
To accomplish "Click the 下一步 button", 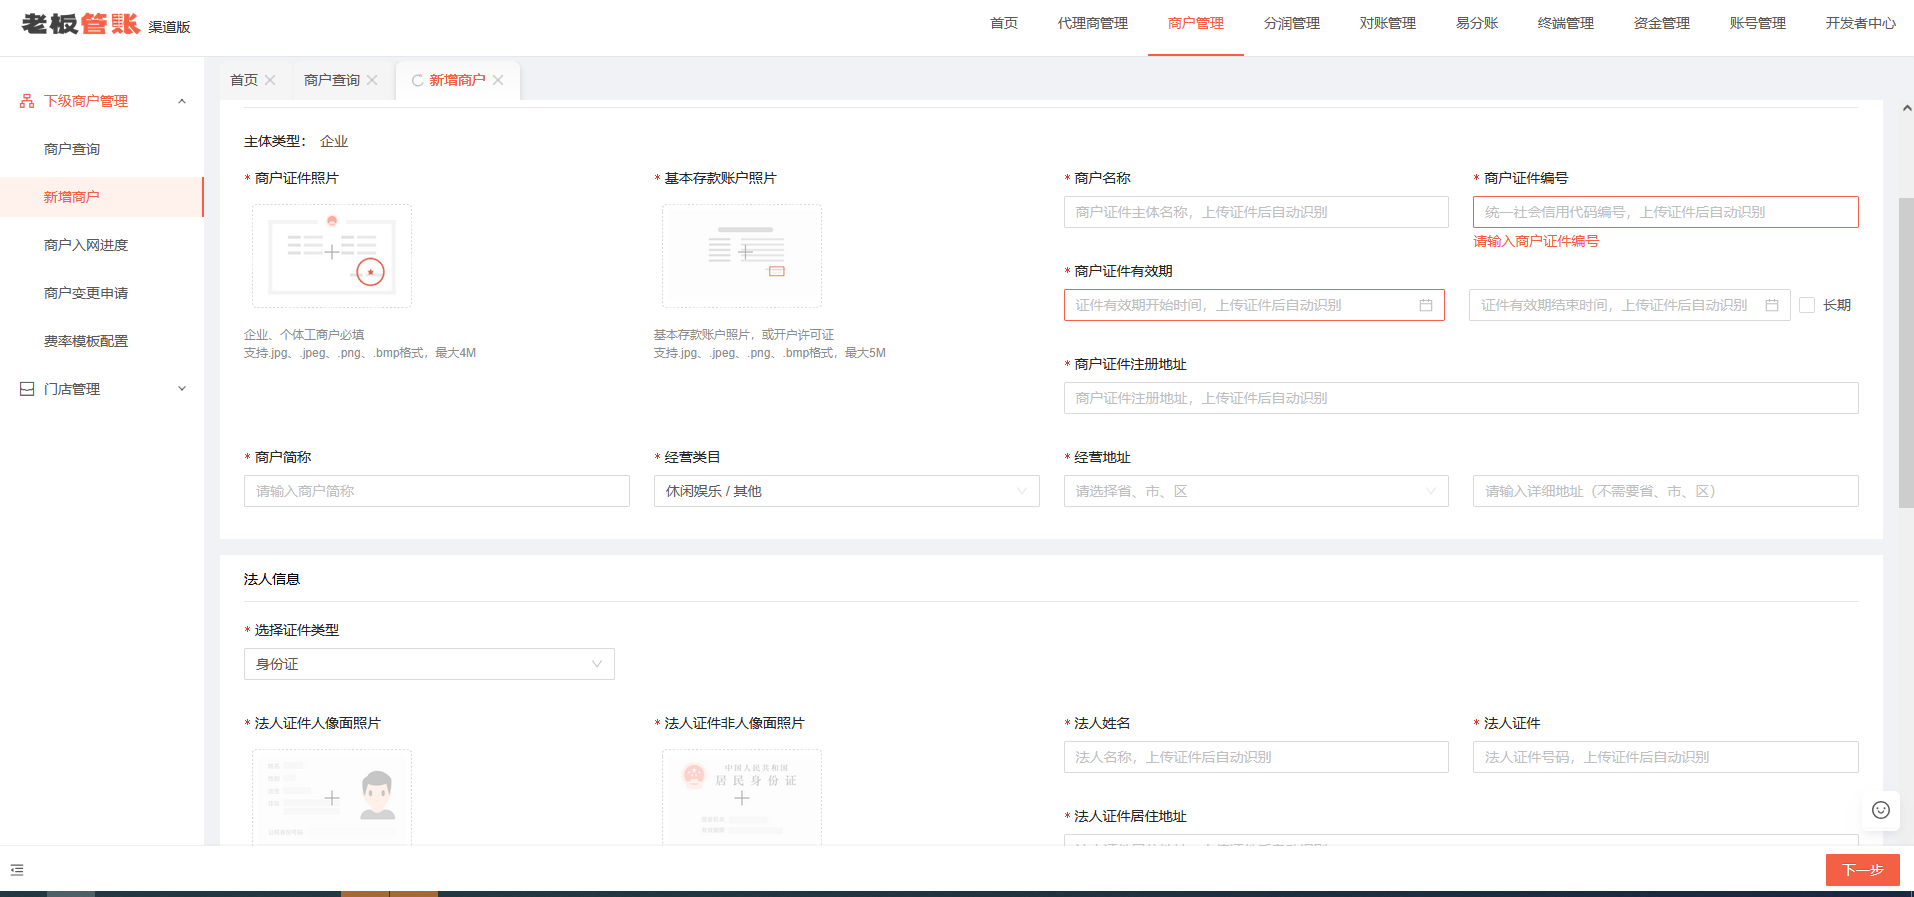I will pos(1862,870).
